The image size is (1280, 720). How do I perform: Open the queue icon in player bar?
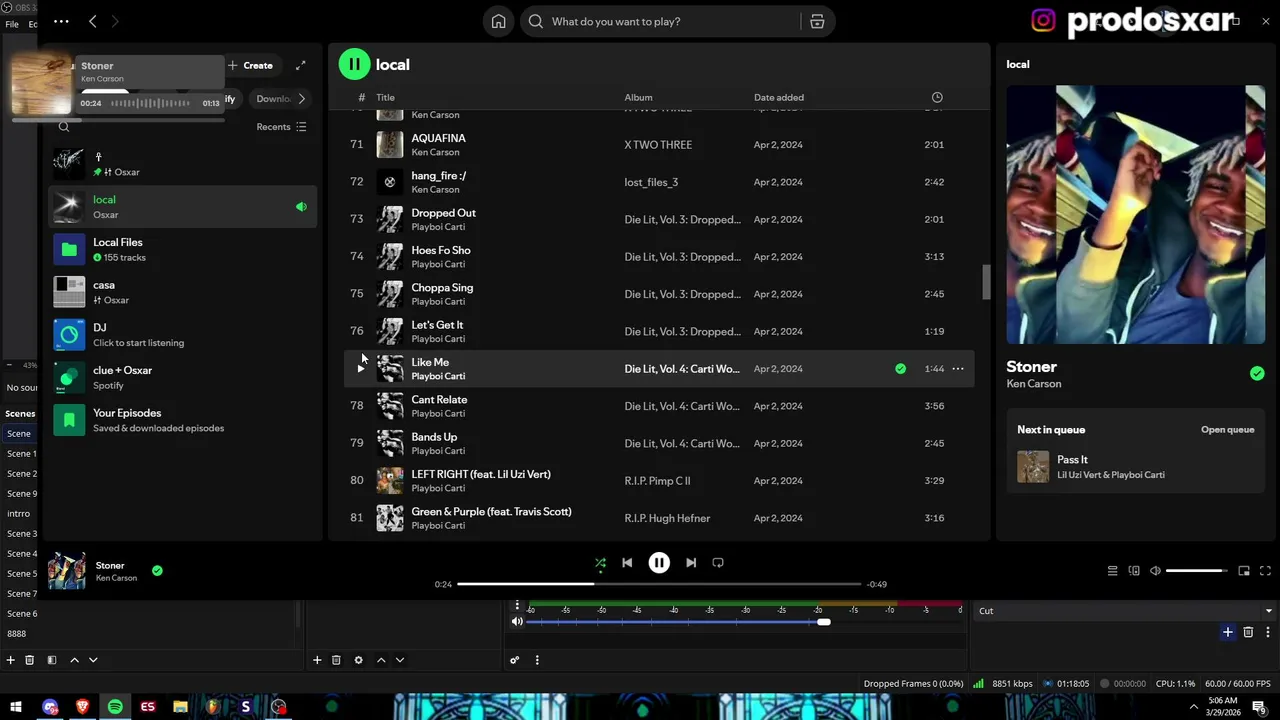click(x=1112, y=571)
